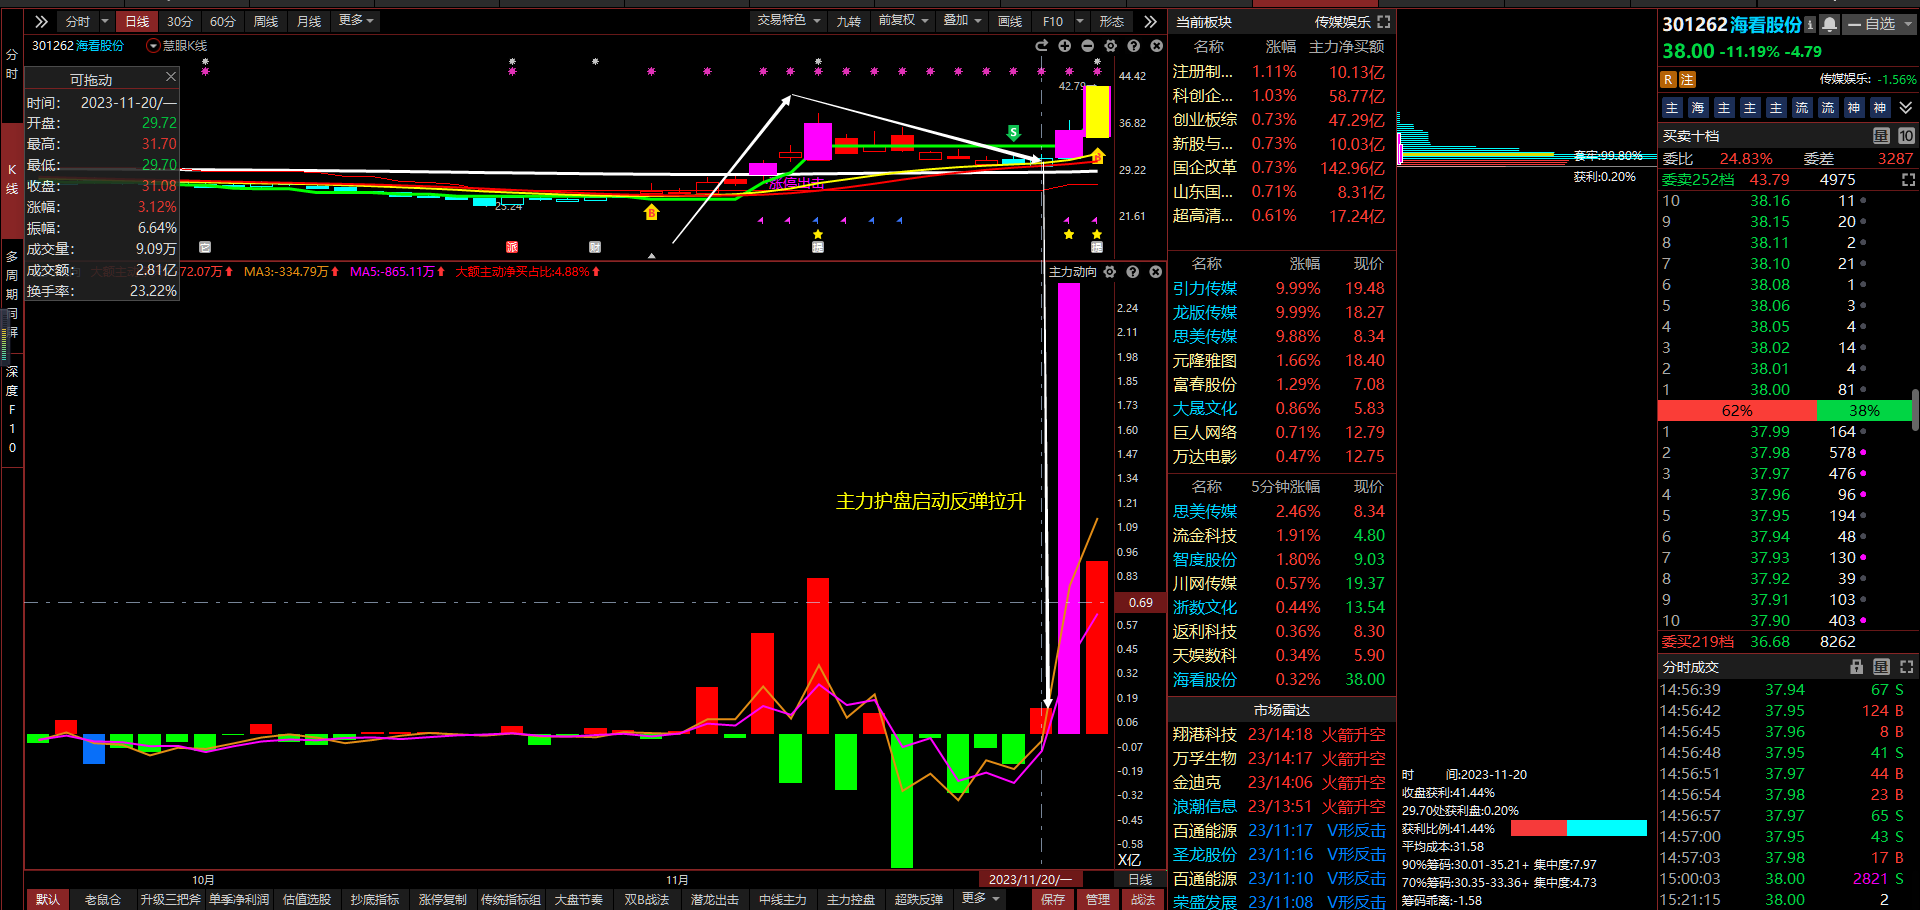Viewport: 1920px width, 910px height.
Task: Open the 交易特色 dropdown
Action: tap(789, 21)
